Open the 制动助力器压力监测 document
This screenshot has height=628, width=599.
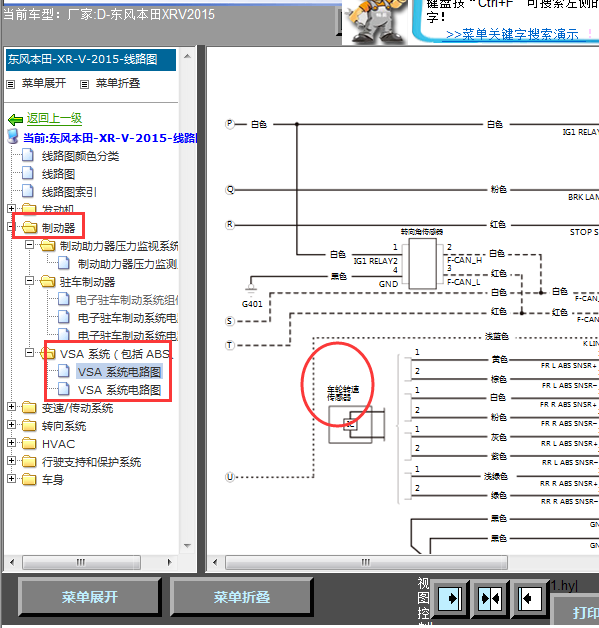coord(128,264)
